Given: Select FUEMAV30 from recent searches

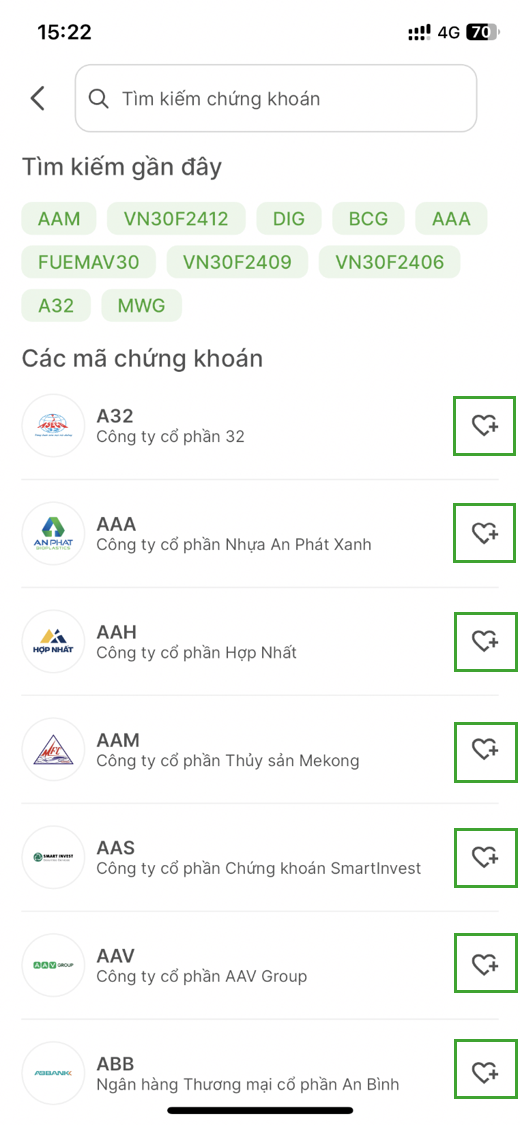Looking at the screenshot, I should pyautogui.click(x=90, y=262).
